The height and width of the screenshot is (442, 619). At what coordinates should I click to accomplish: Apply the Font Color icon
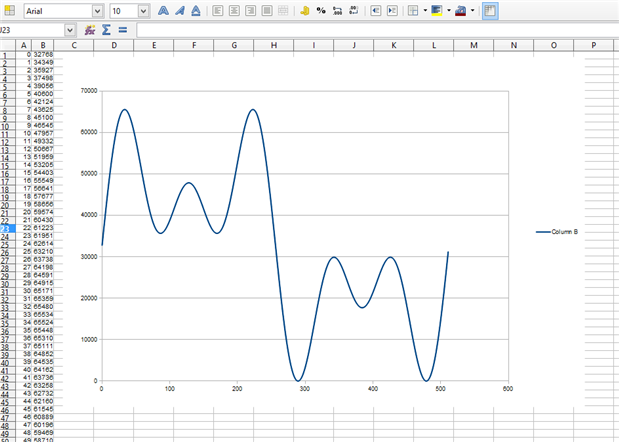[x=460, y=11]
